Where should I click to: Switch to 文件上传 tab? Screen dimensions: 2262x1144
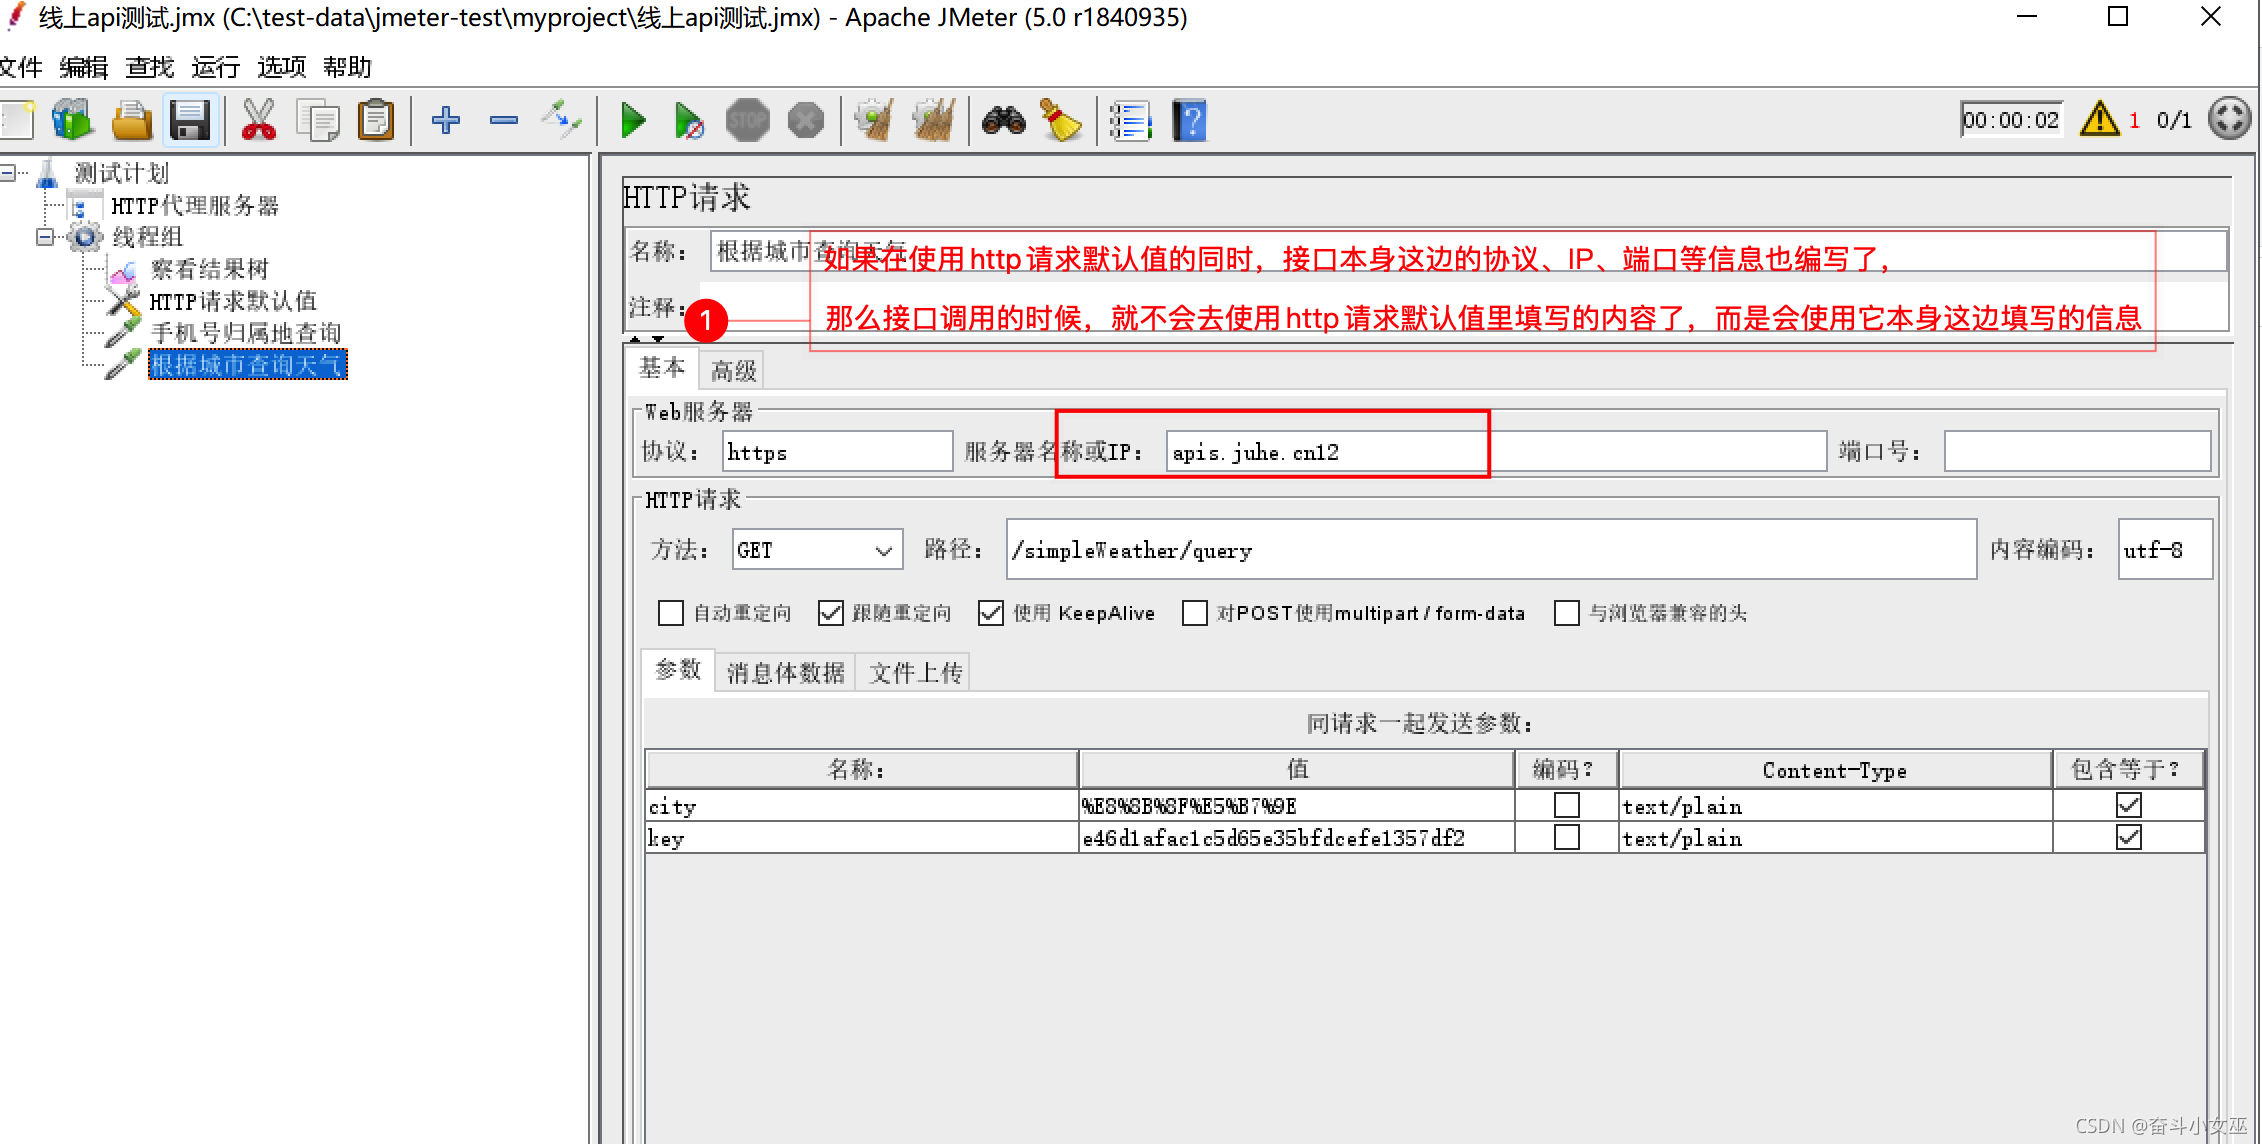click(915, 672)
